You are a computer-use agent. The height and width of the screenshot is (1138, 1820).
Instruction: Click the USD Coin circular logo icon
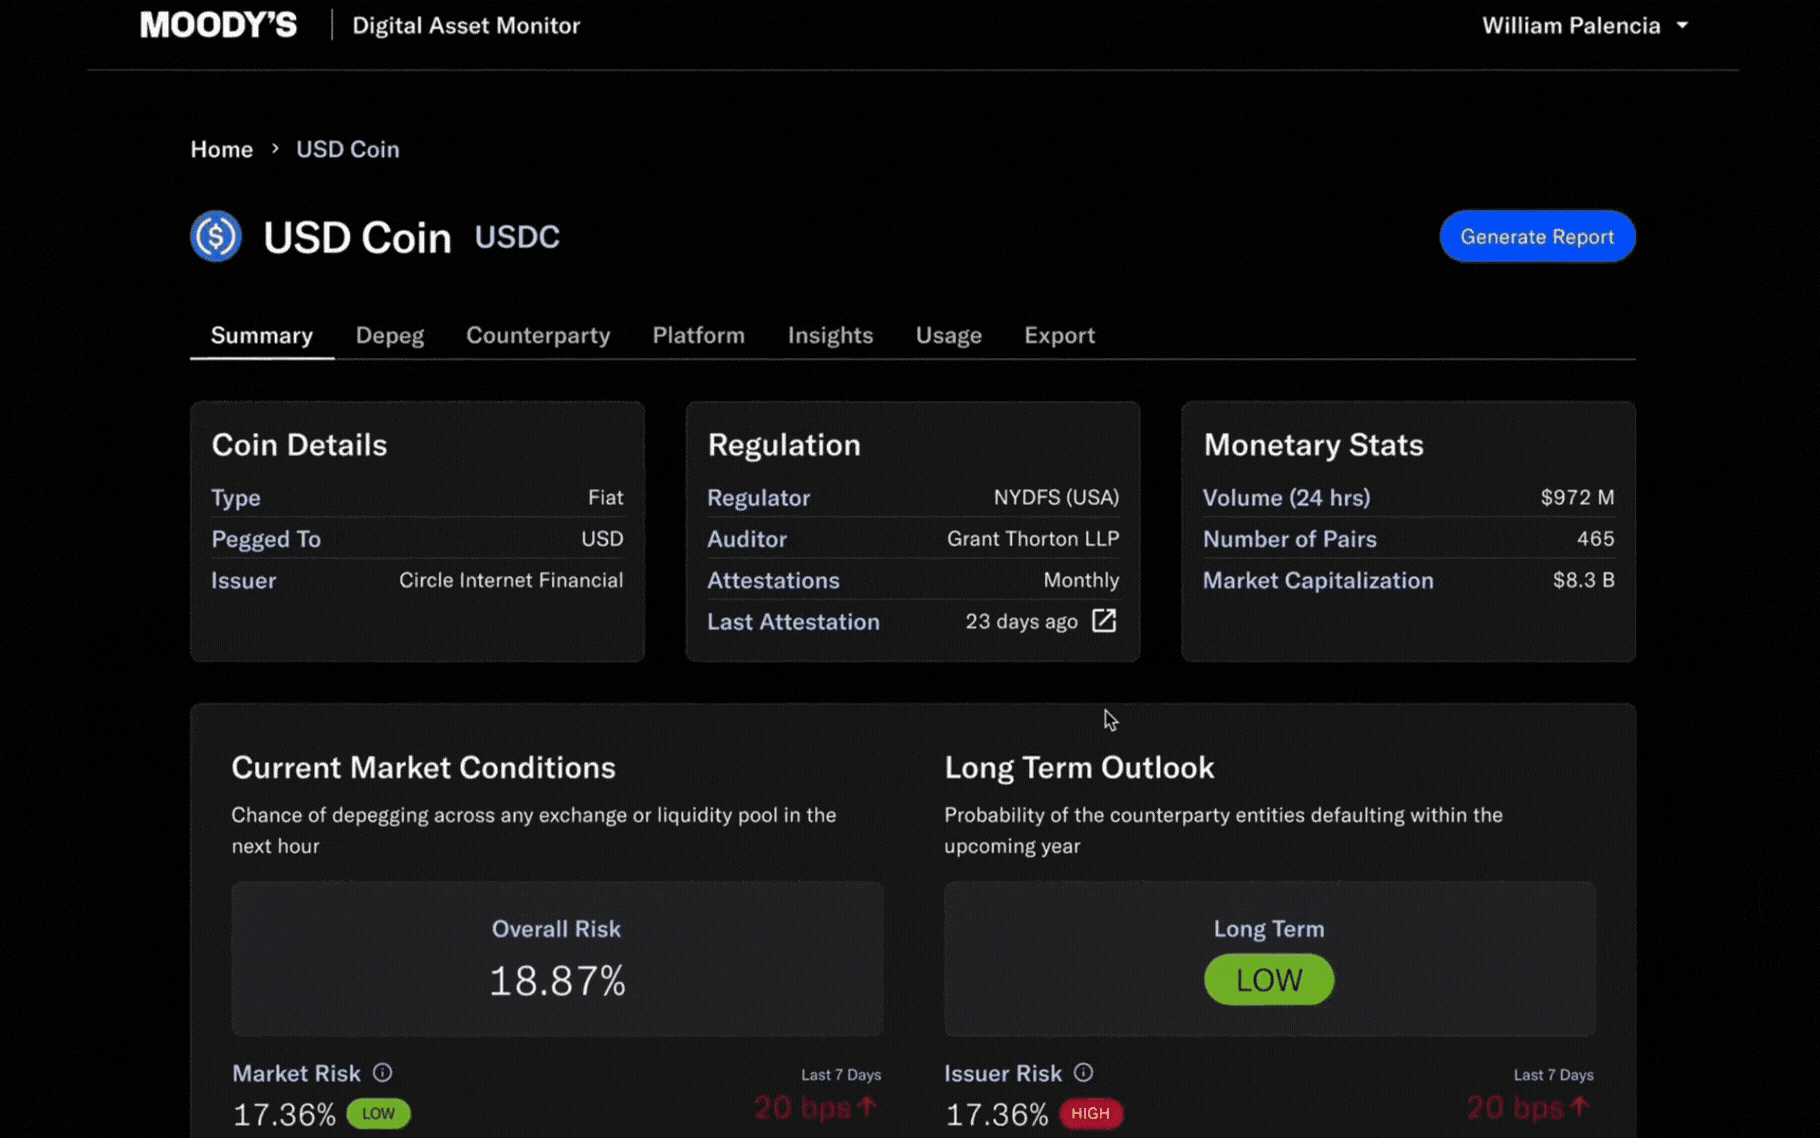click(x=216, y=236)
